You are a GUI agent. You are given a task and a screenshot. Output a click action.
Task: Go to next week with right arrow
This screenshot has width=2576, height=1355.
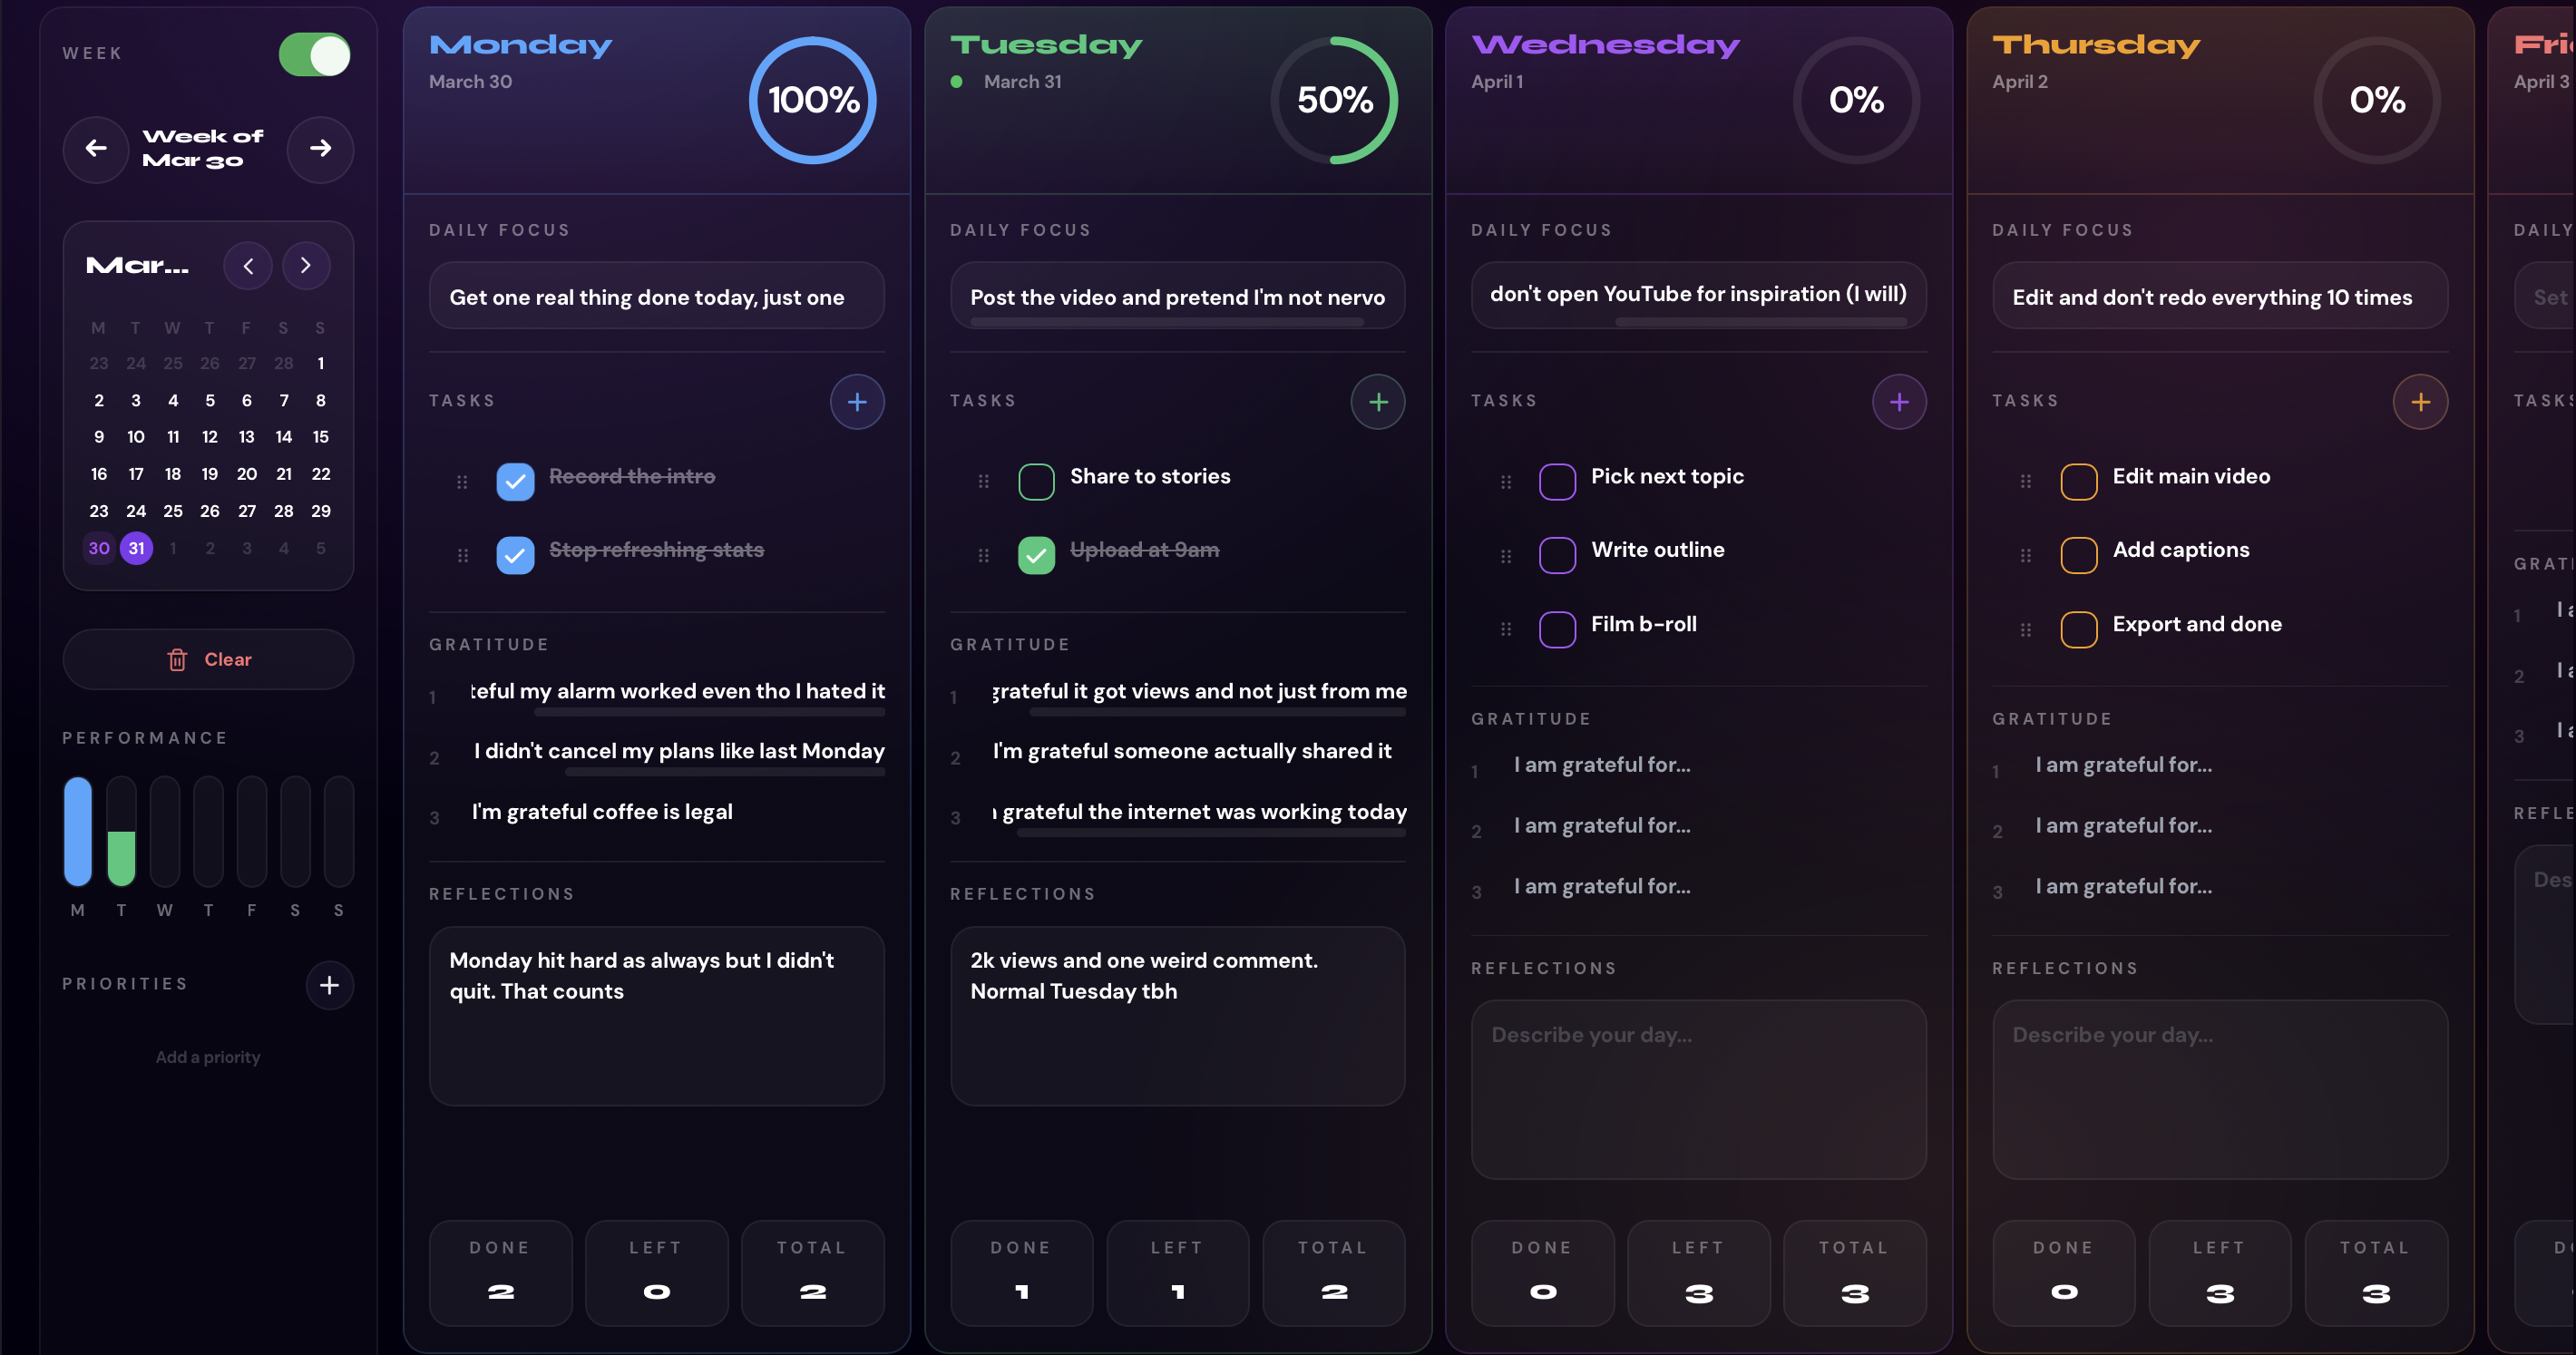(320, 149)
